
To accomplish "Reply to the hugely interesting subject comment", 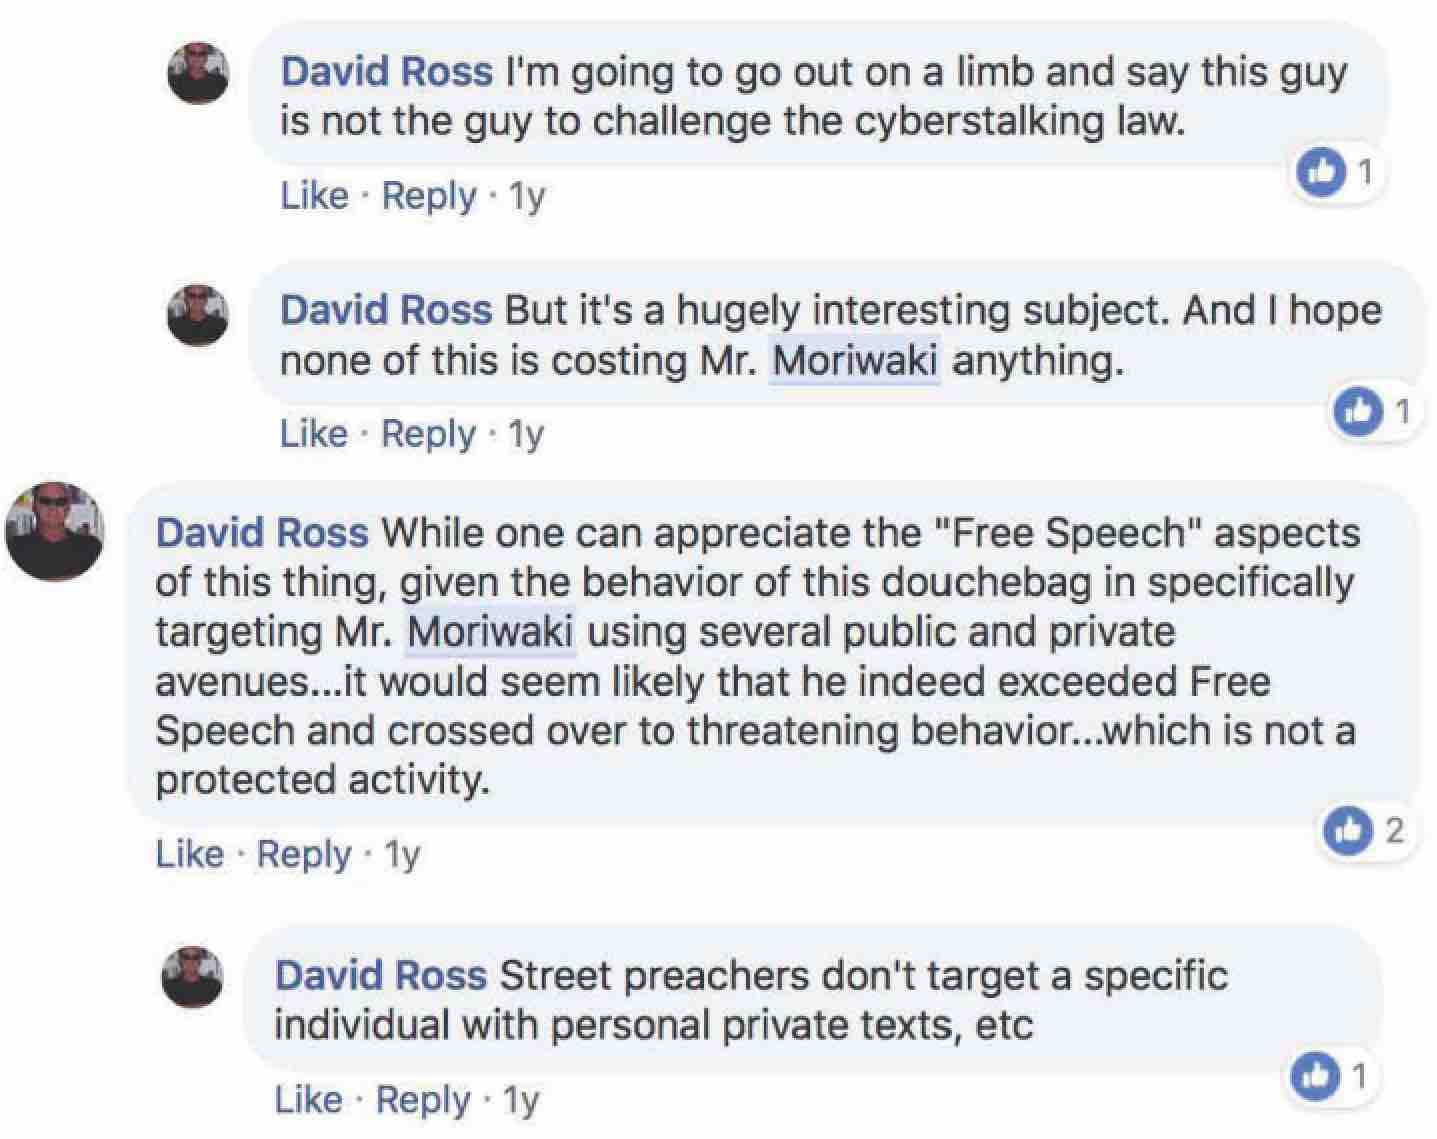I will click(429, 434).
